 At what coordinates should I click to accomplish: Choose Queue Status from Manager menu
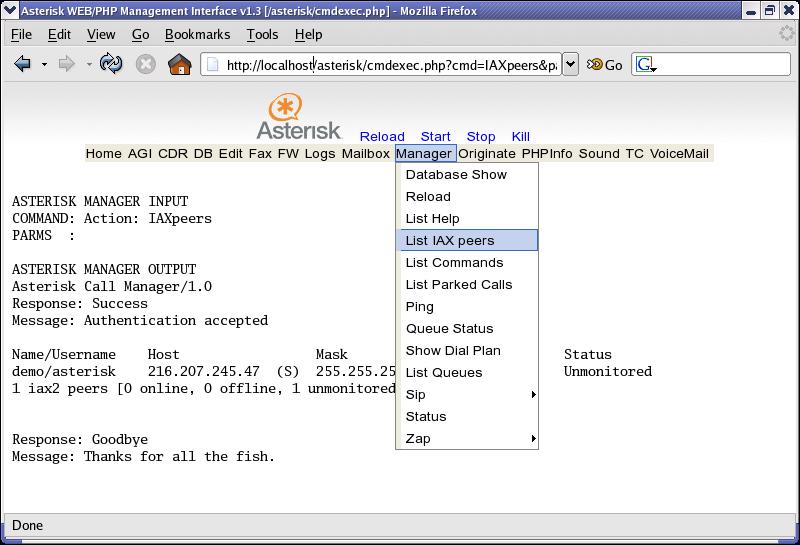[x=449, y=329]
